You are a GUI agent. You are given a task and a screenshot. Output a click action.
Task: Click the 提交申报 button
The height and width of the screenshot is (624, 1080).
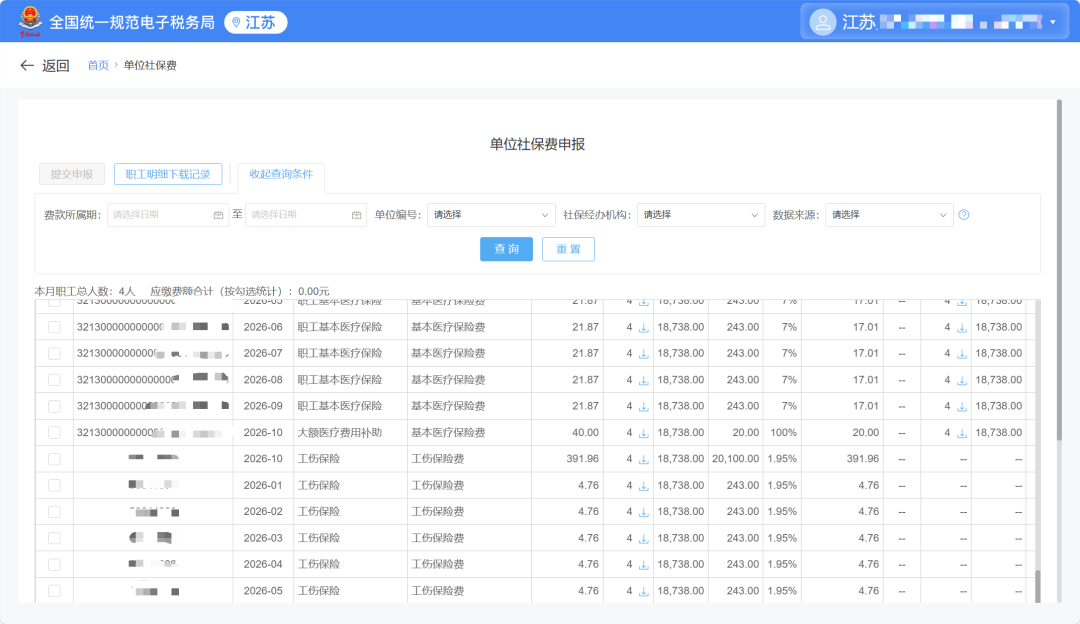point(72,174)
